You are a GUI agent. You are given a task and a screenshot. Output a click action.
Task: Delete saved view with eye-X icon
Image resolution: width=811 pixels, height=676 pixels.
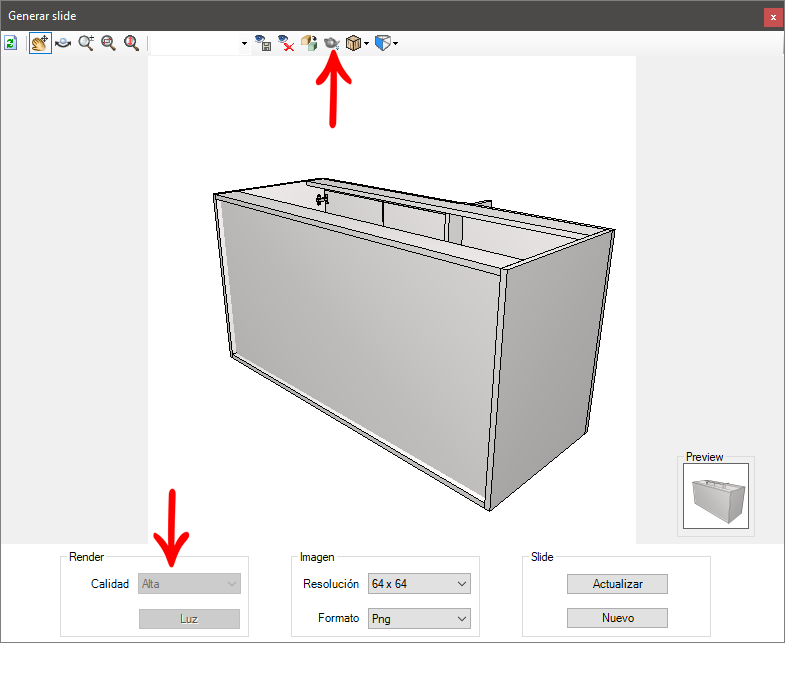coord(286,43)
